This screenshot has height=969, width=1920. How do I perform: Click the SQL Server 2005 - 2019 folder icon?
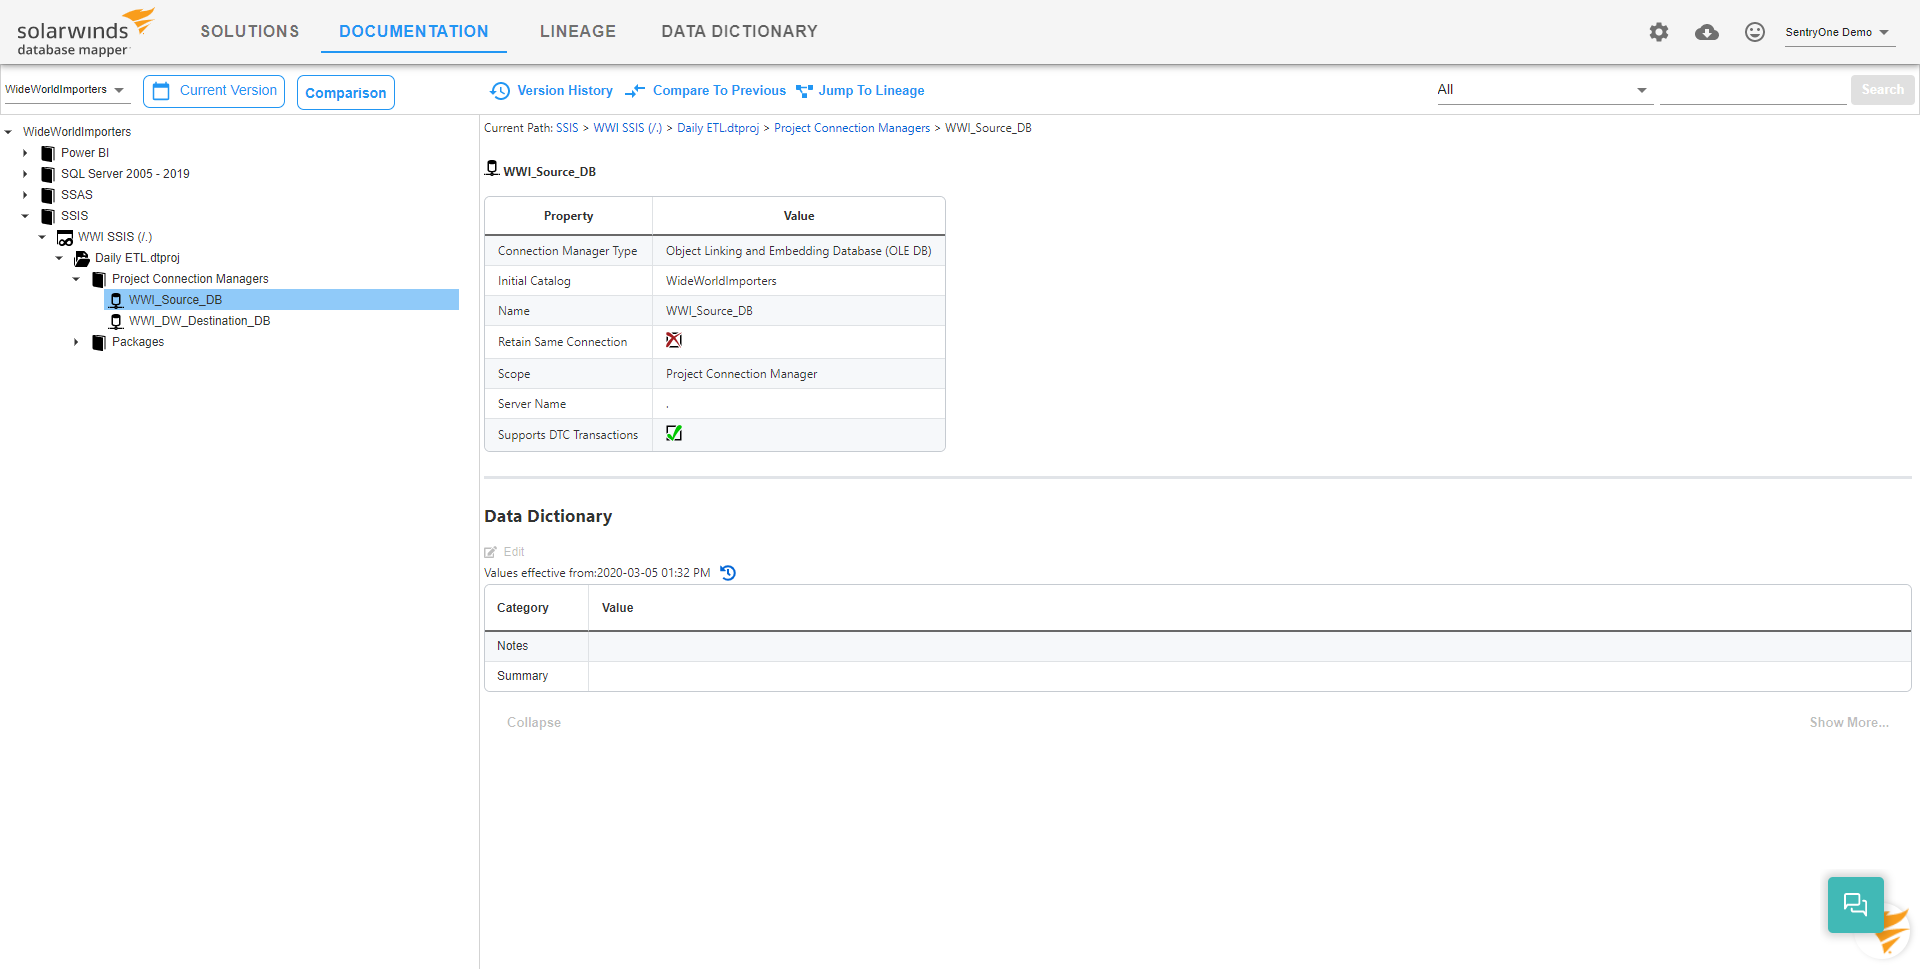click(x=48, y=174)
